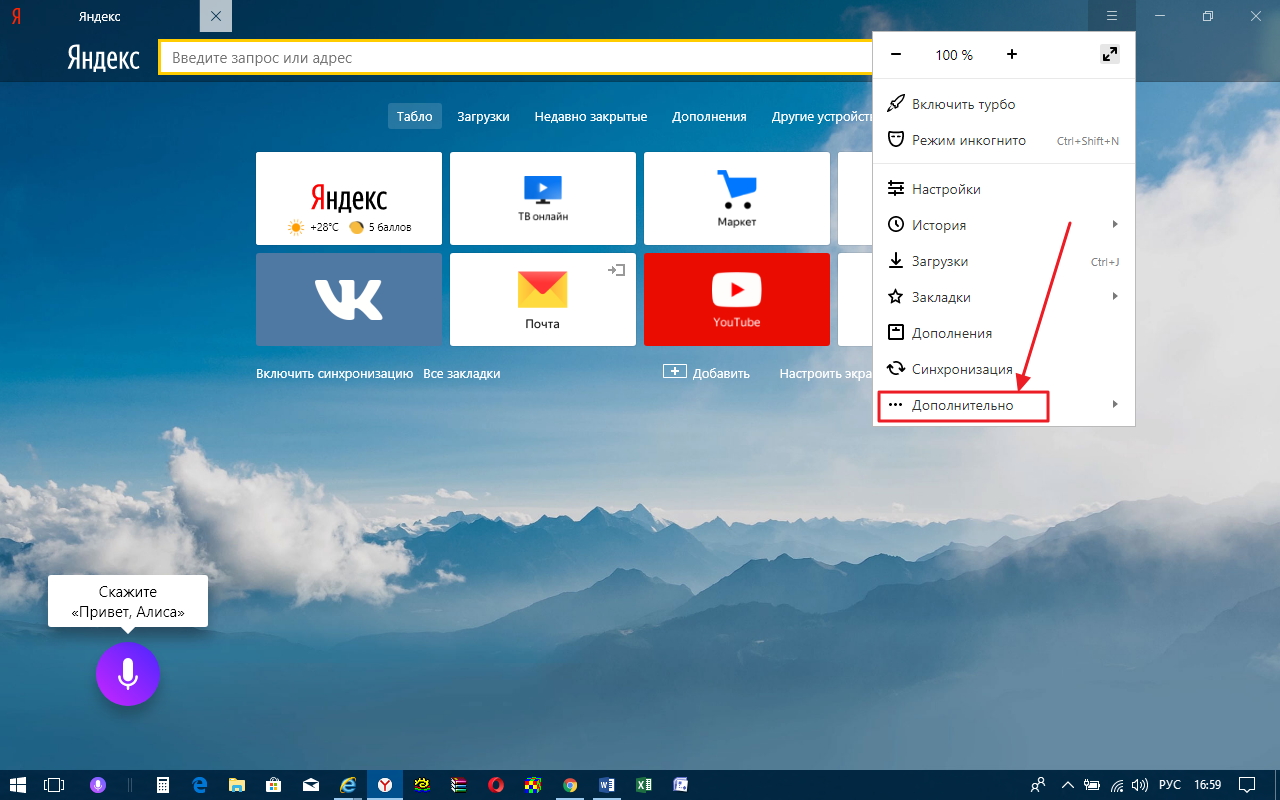Launch Microsoft Edge from taskbar

pyautogui.click(x=199, y=785)
